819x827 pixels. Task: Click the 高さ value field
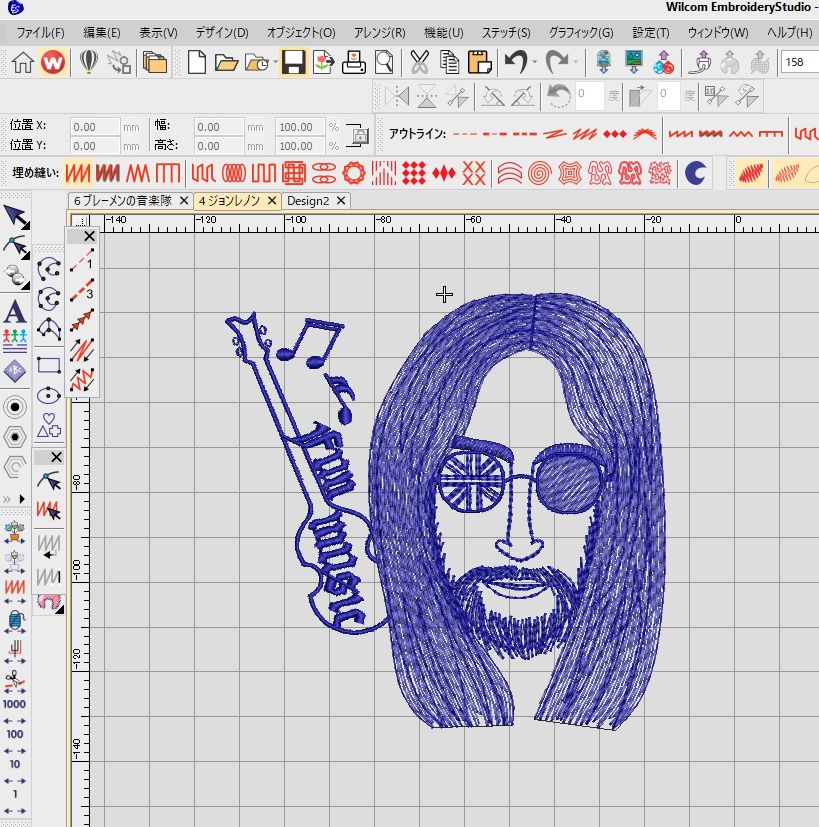click(x=219, y=146)
